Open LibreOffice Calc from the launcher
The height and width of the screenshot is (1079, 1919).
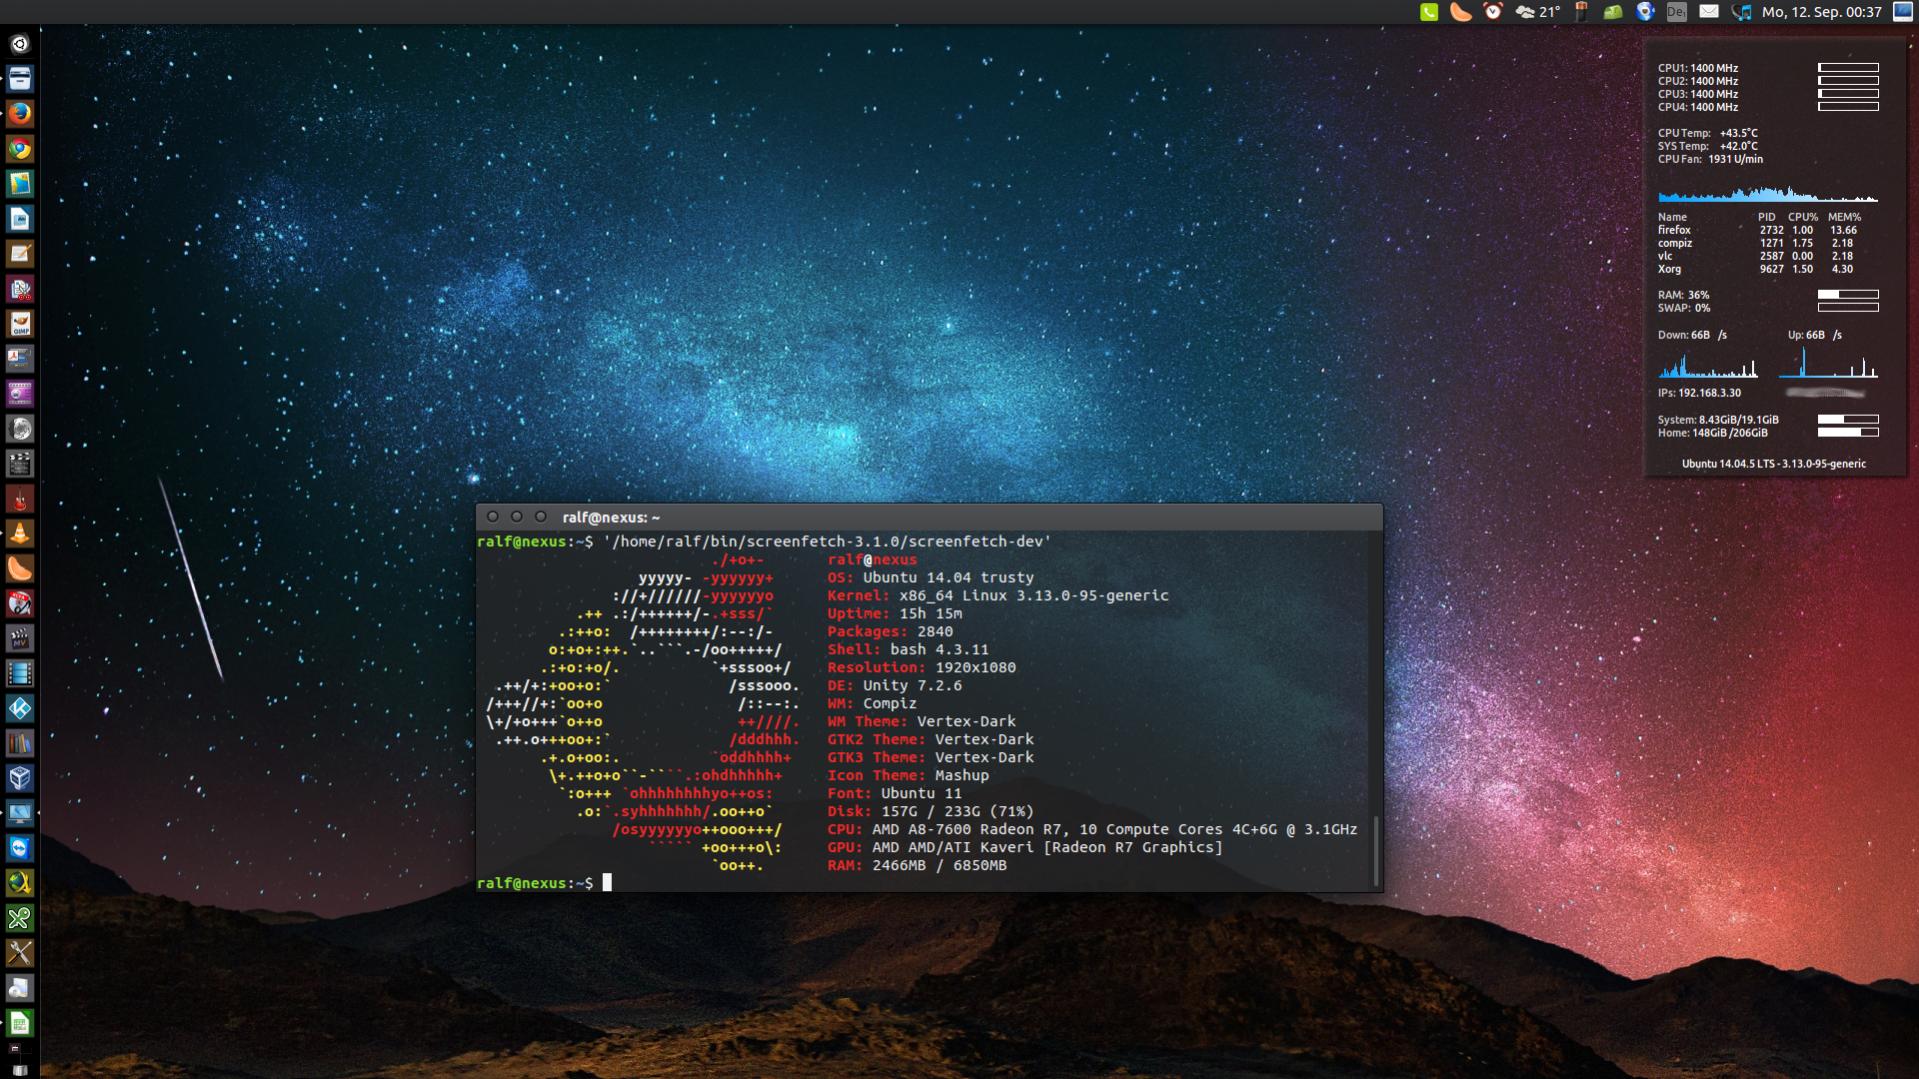(19, 1024)
